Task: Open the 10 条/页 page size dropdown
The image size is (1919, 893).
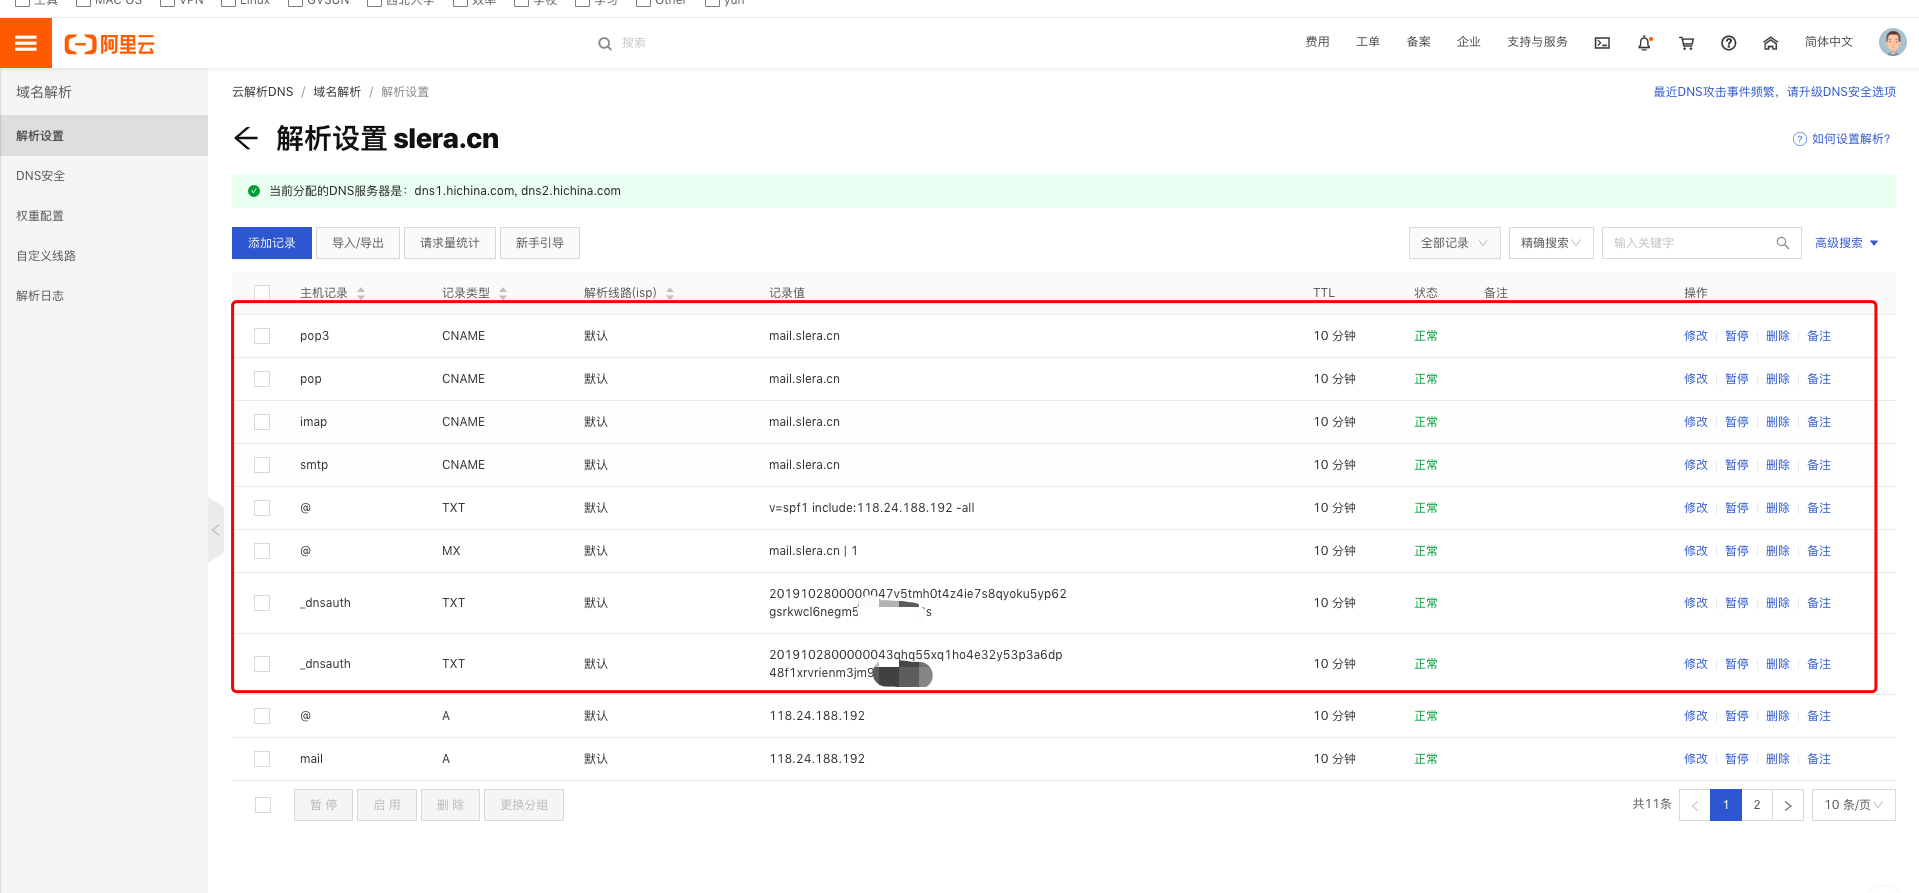Action: click(1853, 805)
